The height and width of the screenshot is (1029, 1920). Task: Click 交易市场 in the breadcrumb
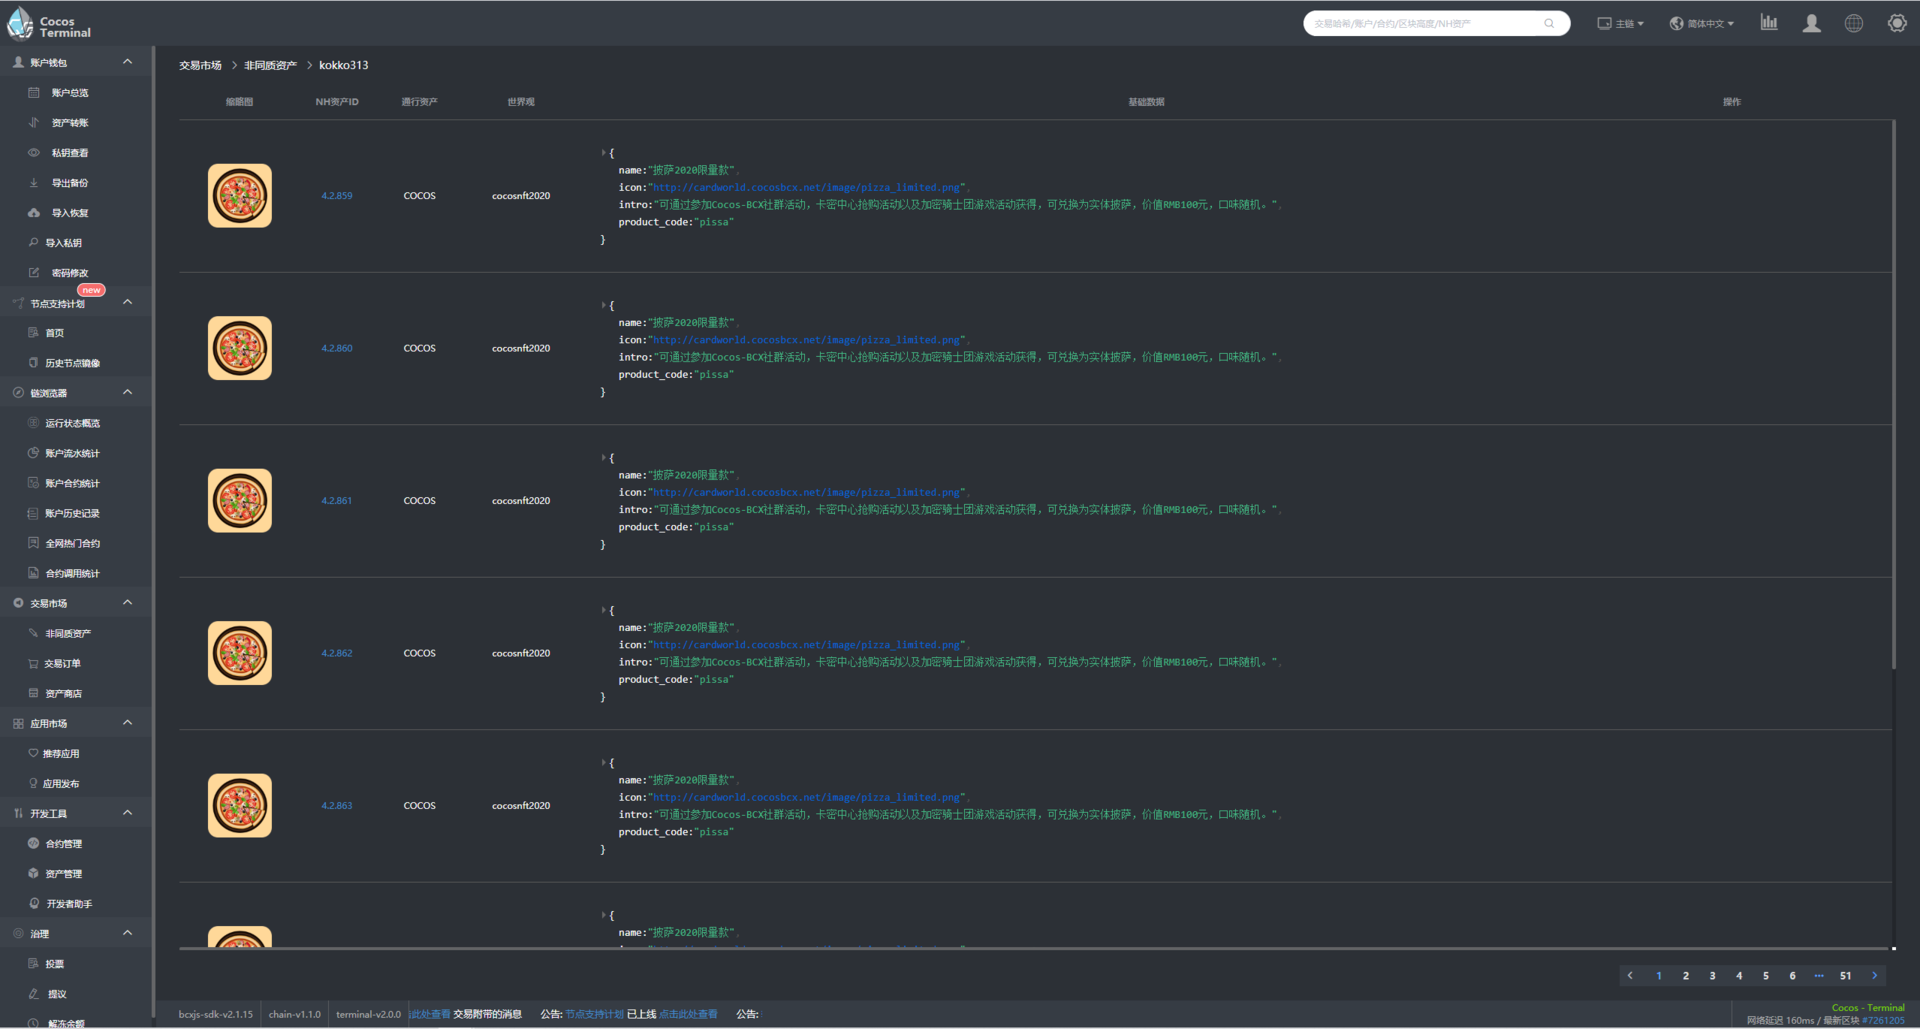(200, 65)
